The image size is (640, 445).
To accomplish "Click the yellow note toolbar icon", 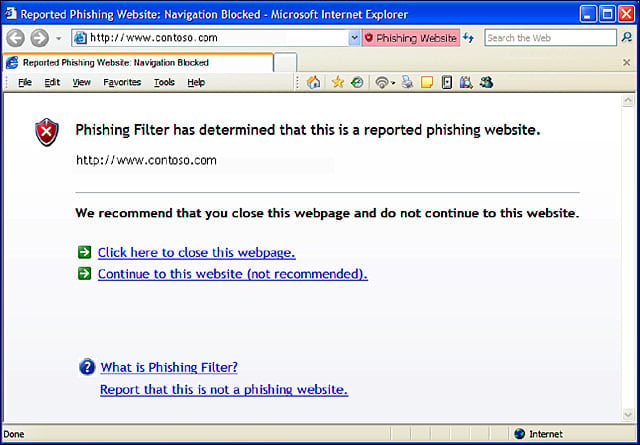I will tap(427, 83).
